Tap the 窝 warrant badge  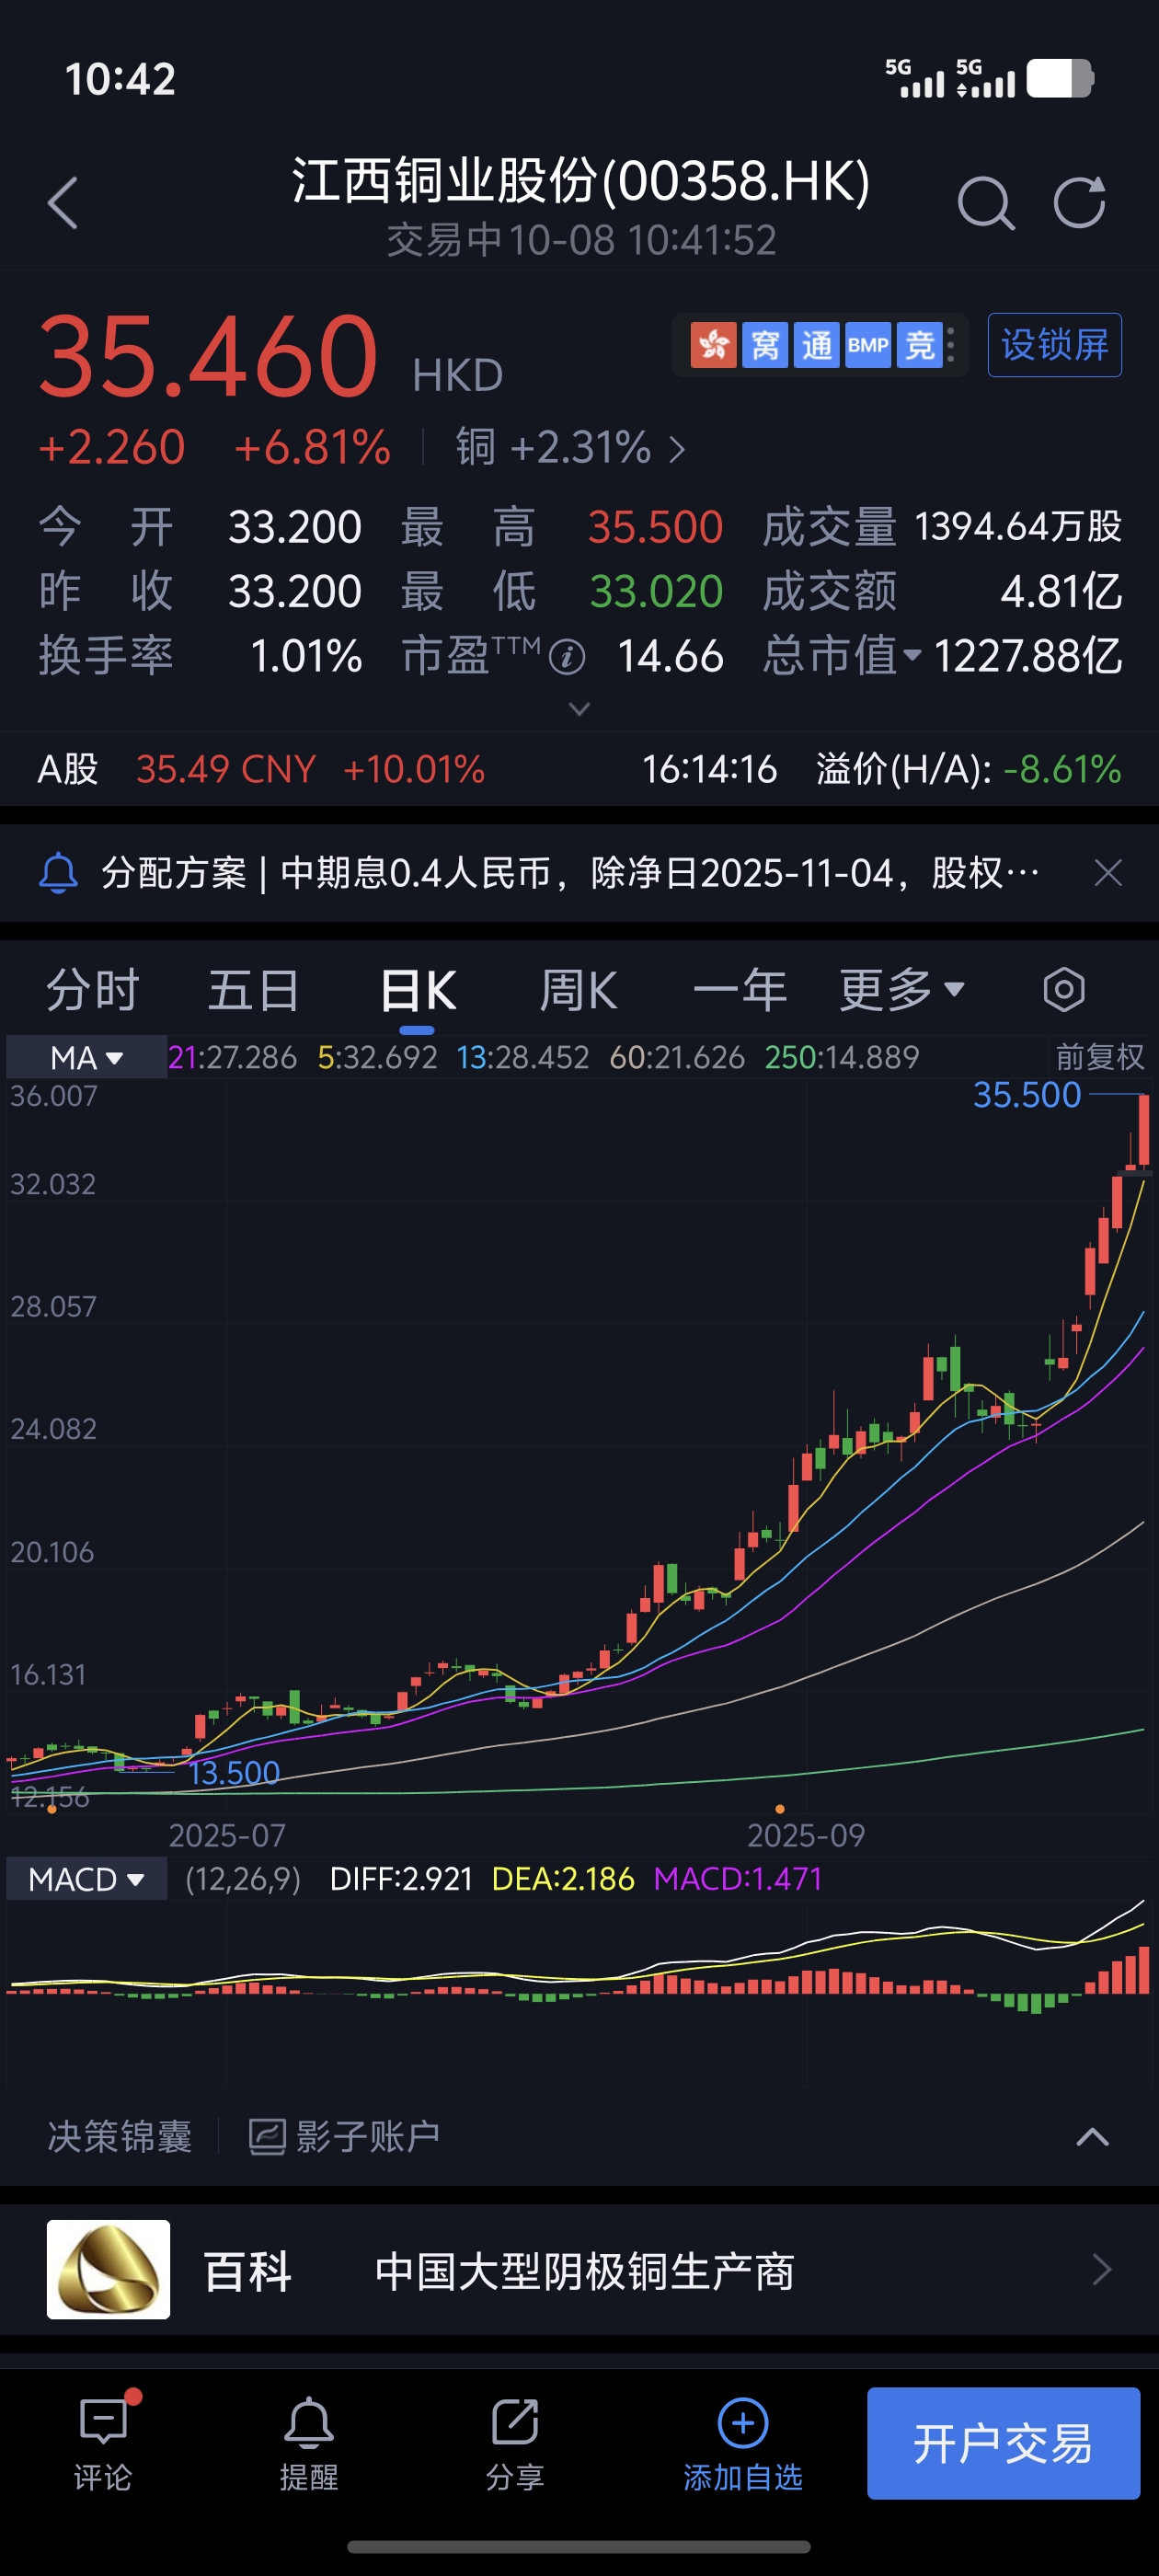765,345
